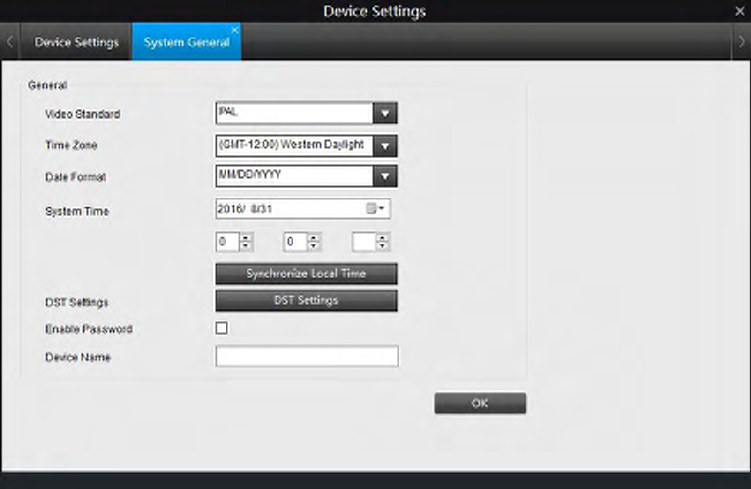Image resolution: width=751 pixels, height=489 pixels.
Task: Click the hour value field
Action: click(x=227, y=242)
